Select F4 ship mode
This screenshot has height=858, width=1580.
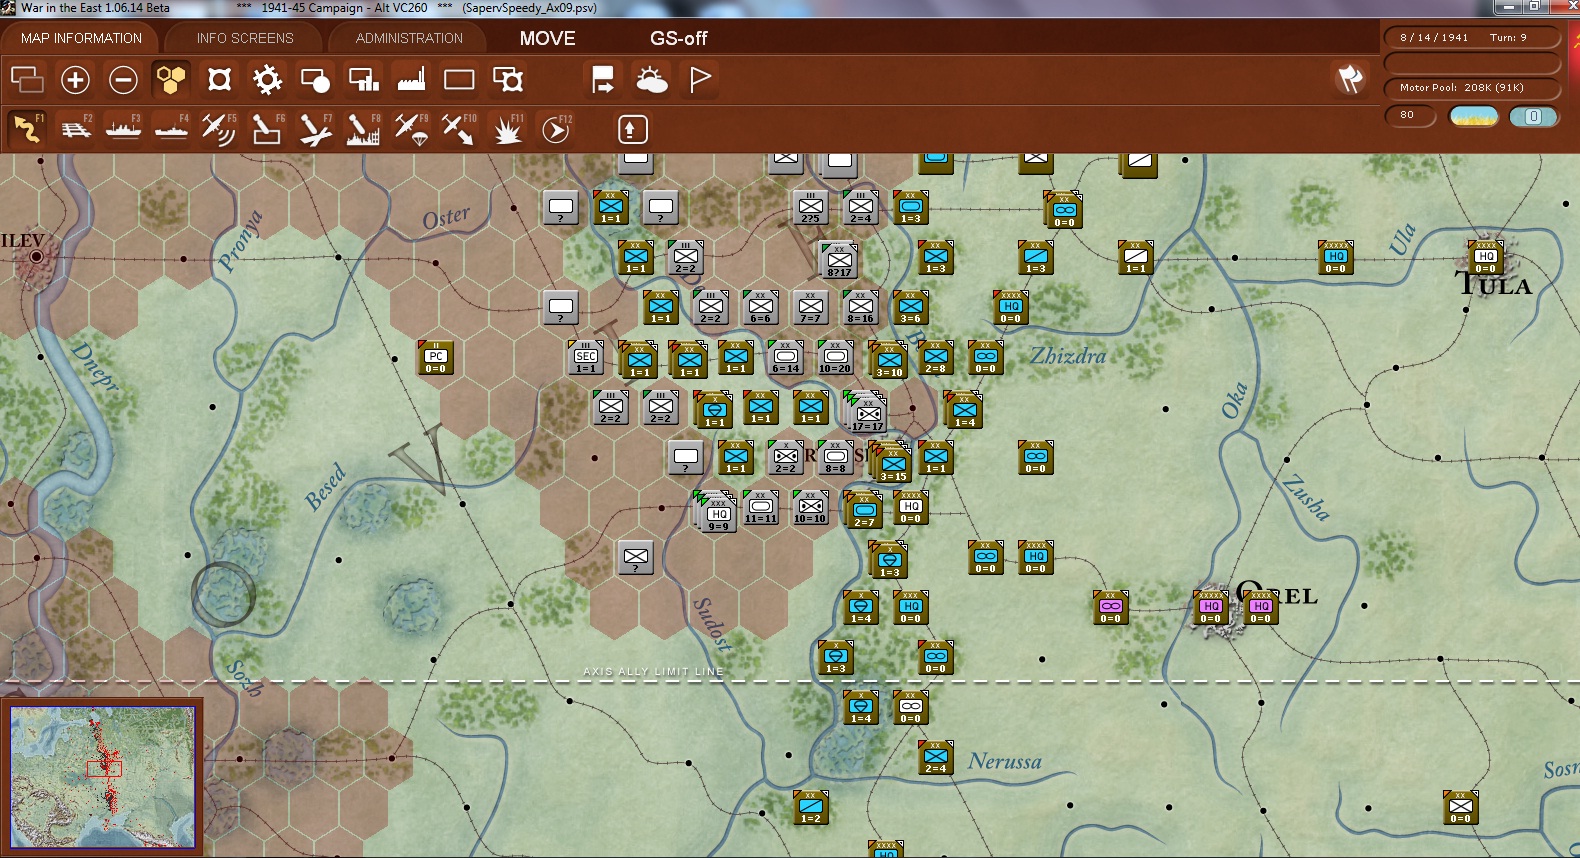(x=171, y=129)
